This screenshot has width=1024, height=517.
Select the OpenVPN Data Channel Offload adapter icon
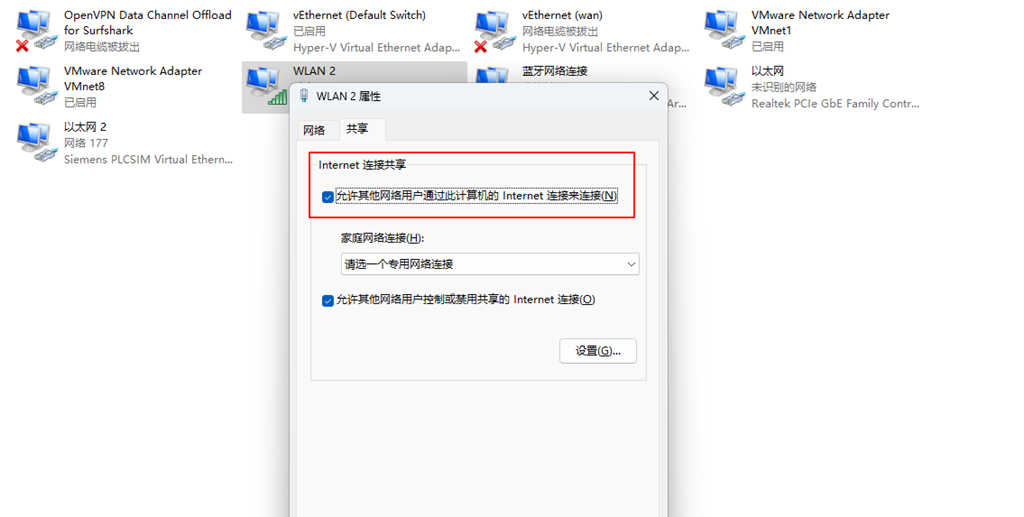tap(35, 31)
